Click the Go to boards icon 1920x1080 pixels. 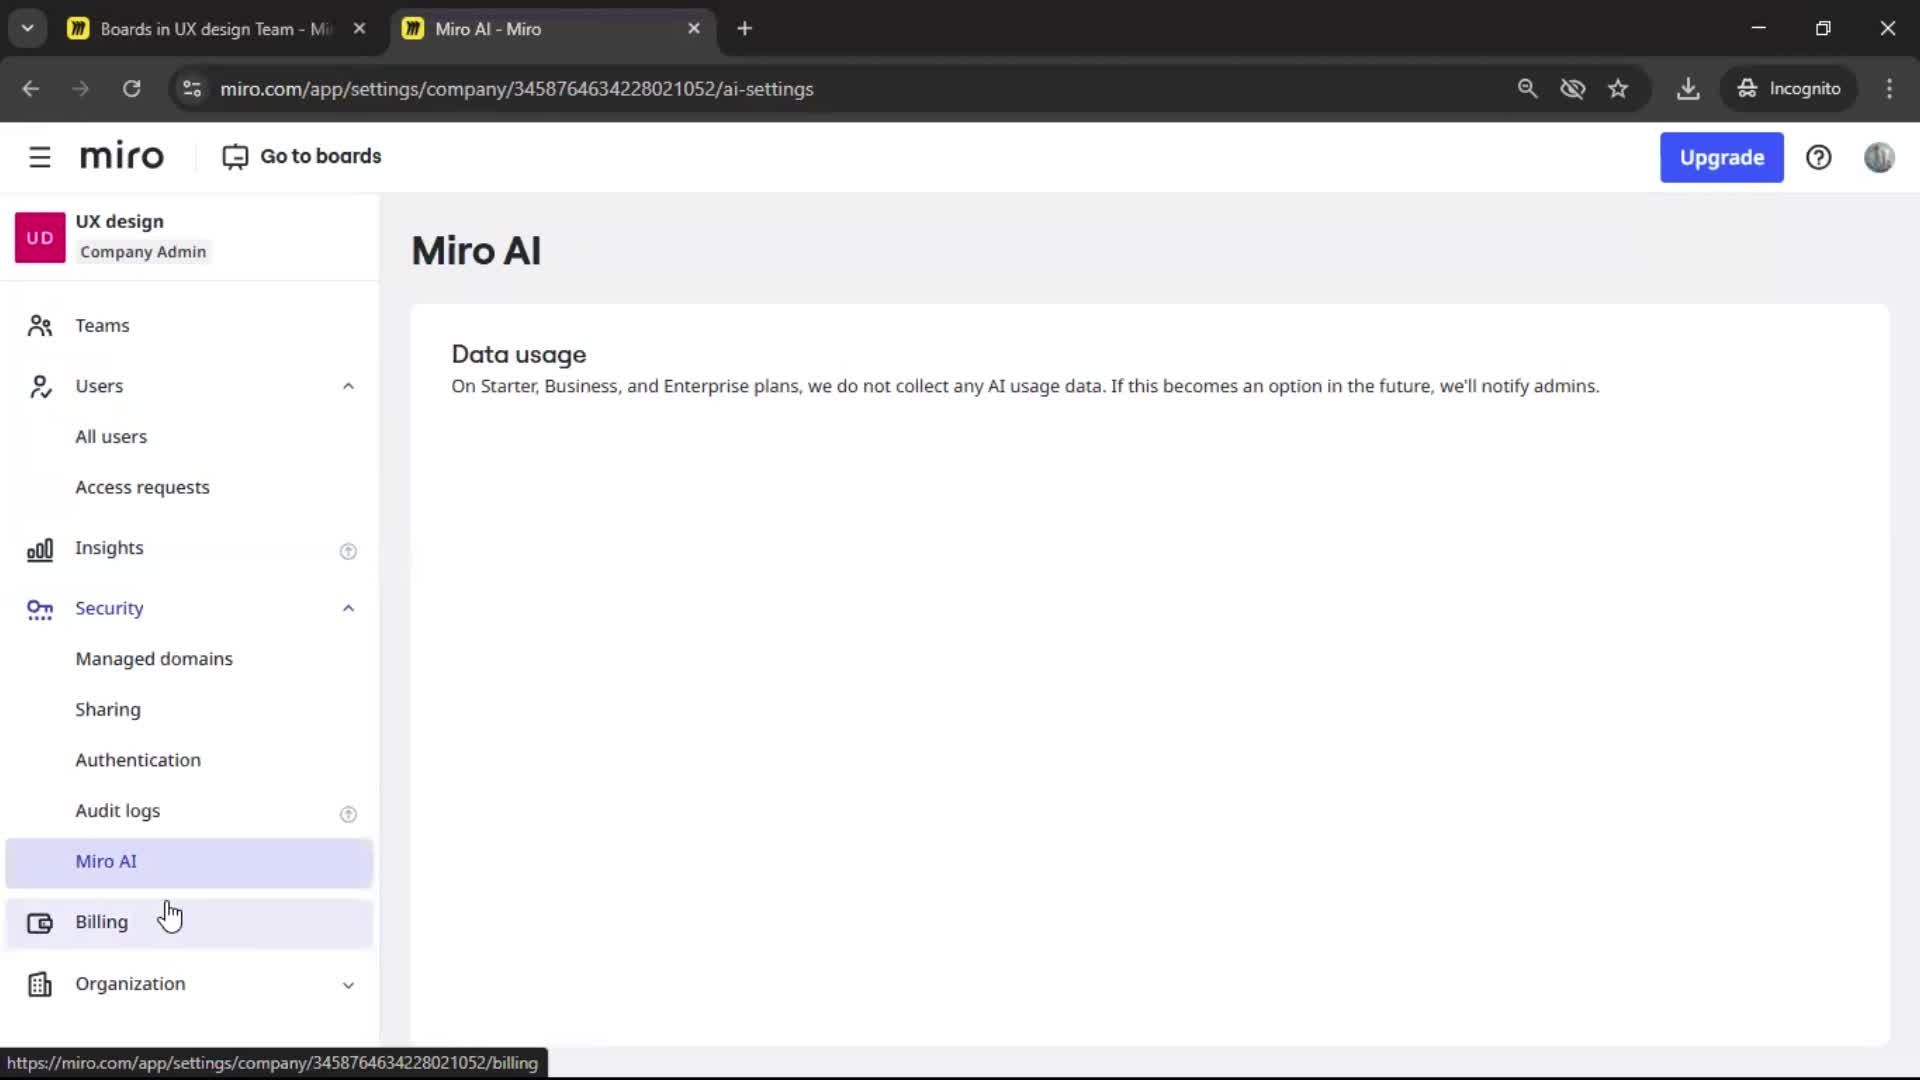[x=235, y=157]
